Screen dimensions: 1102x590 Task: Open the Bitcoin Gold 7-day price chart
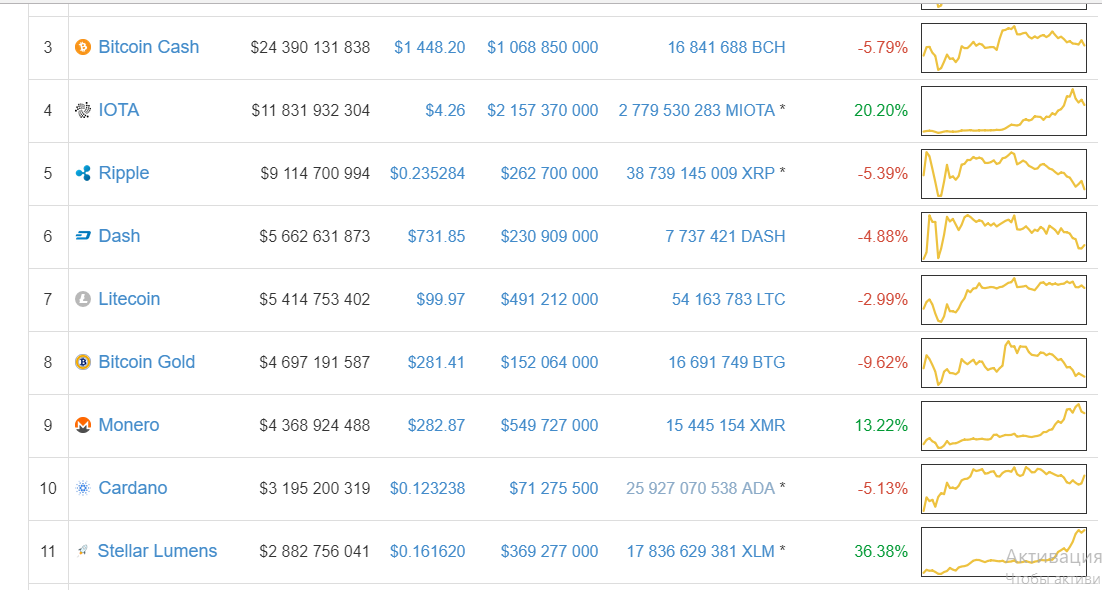(1003, 362)
